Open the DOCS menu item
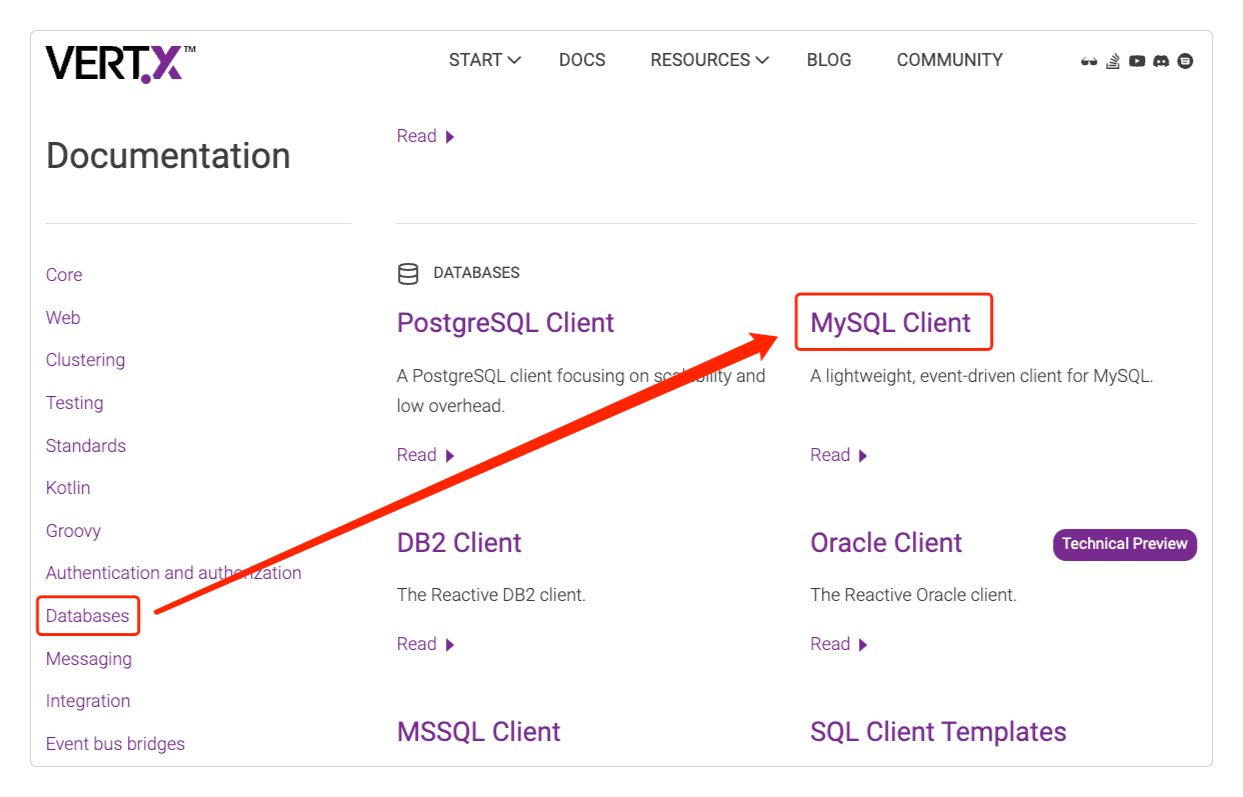 point(582,60)
